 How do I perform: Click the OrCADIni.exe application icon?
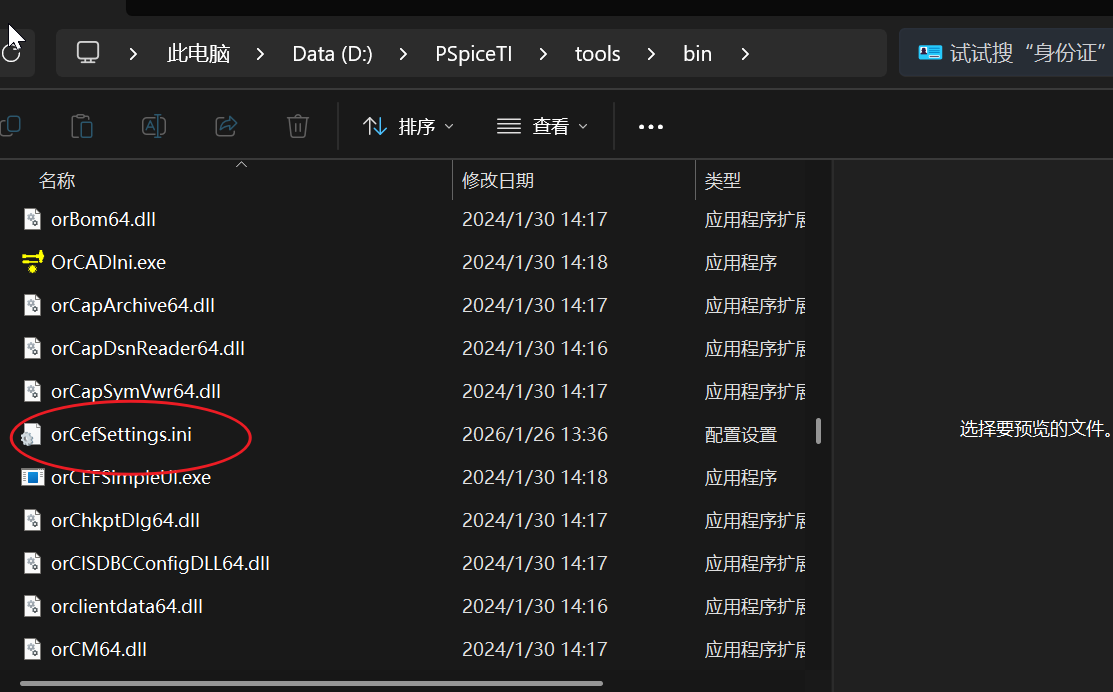click(x=33, y=262)
